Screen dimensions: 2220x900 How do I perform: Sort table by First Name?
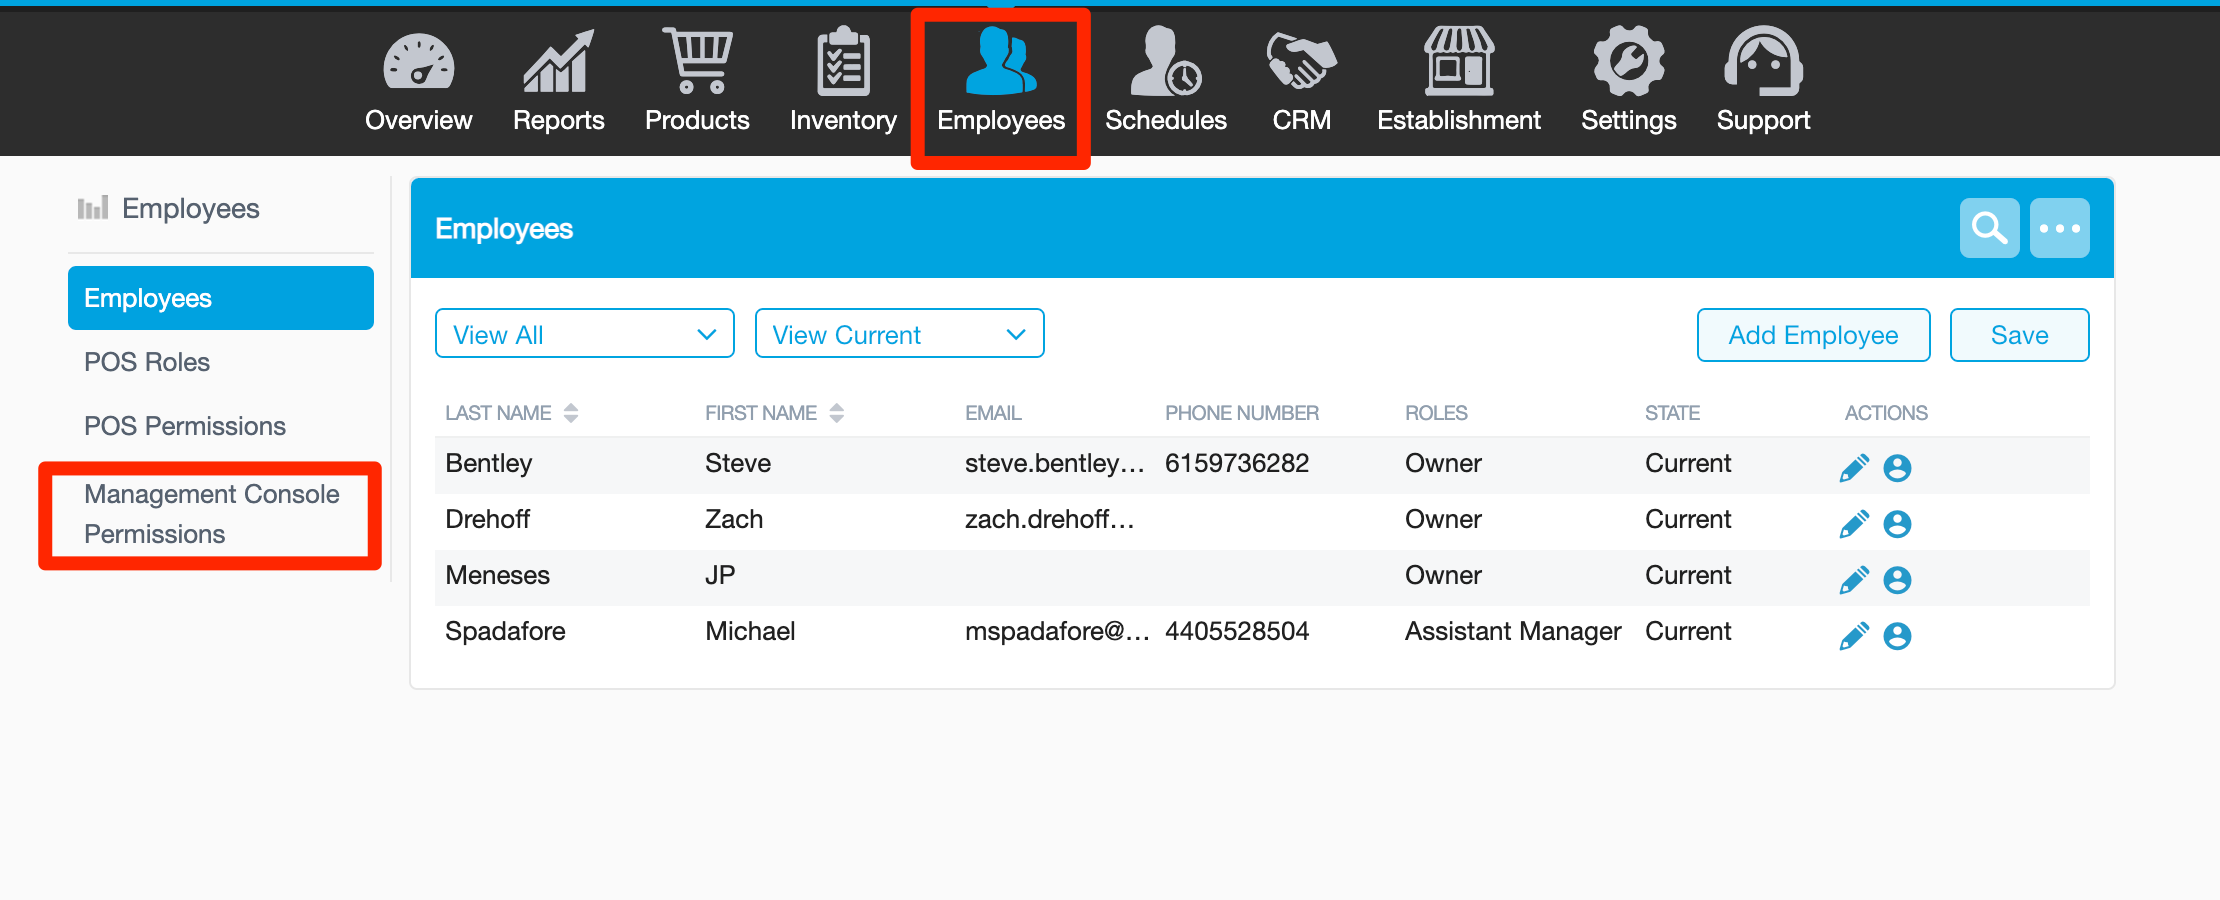pyautogui.click(x=837, y=413)
